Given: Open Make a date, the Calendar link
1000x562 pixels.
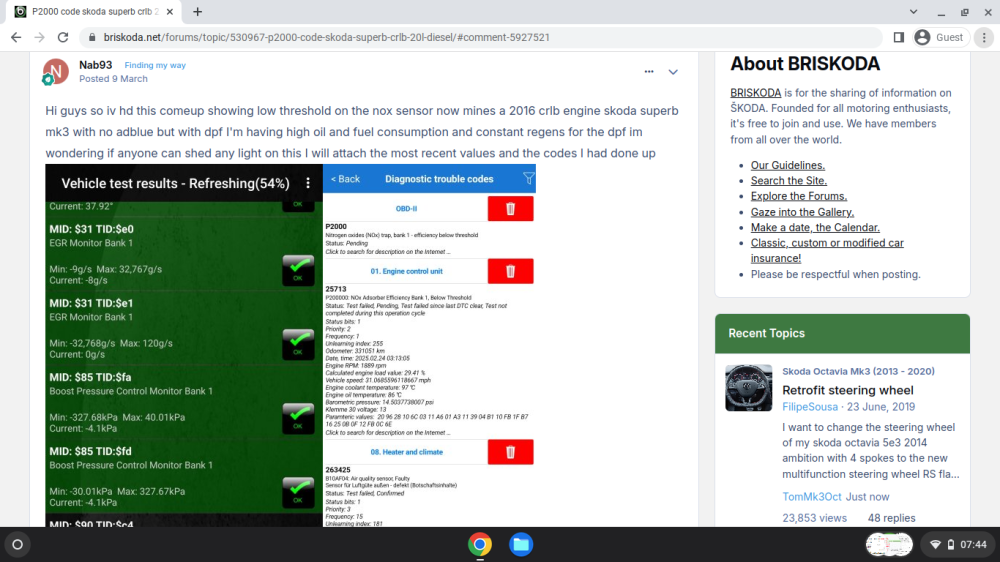Looking at the screenshot, I should pyautogui.click(x=815, y=227).
